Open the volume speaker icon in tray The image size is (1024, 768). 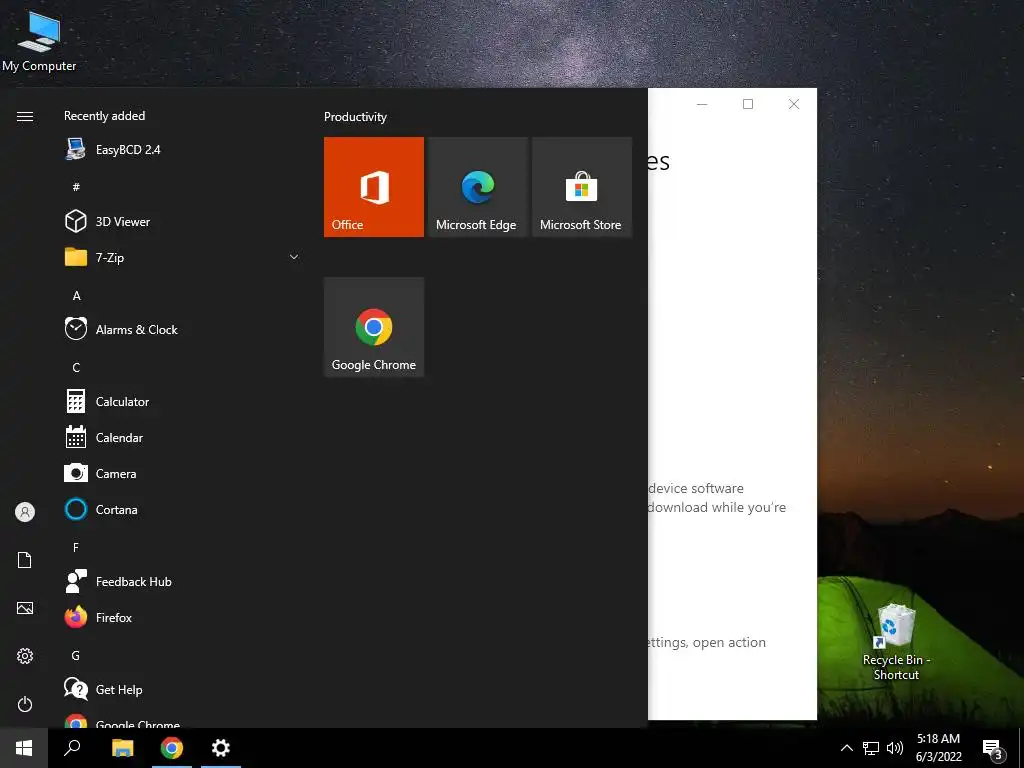coord(895,748)
